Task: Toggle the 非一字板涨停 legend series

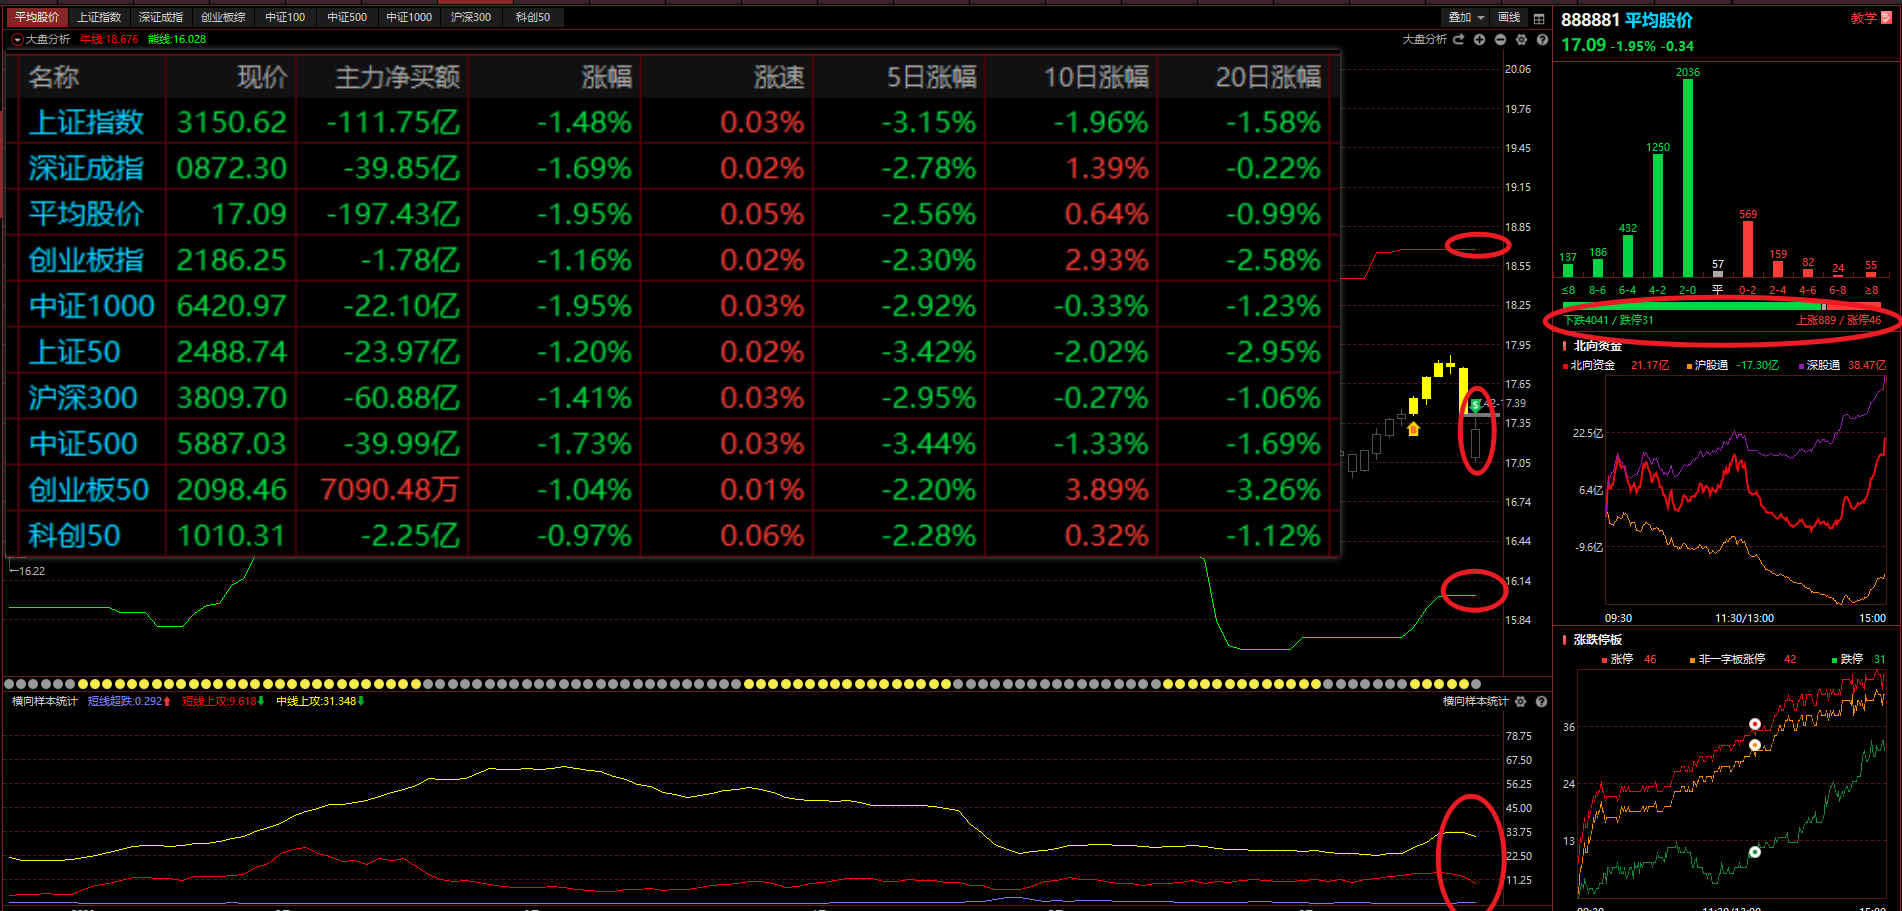Action: 1727,659
